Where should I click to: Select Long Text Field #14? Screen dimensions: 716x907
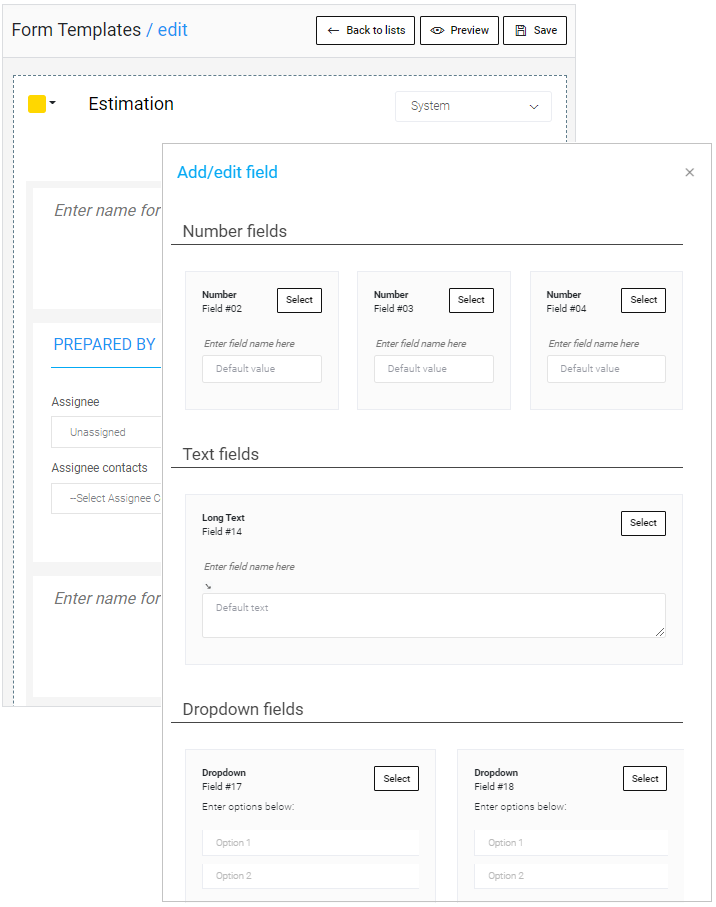click(x=643, y=523)
